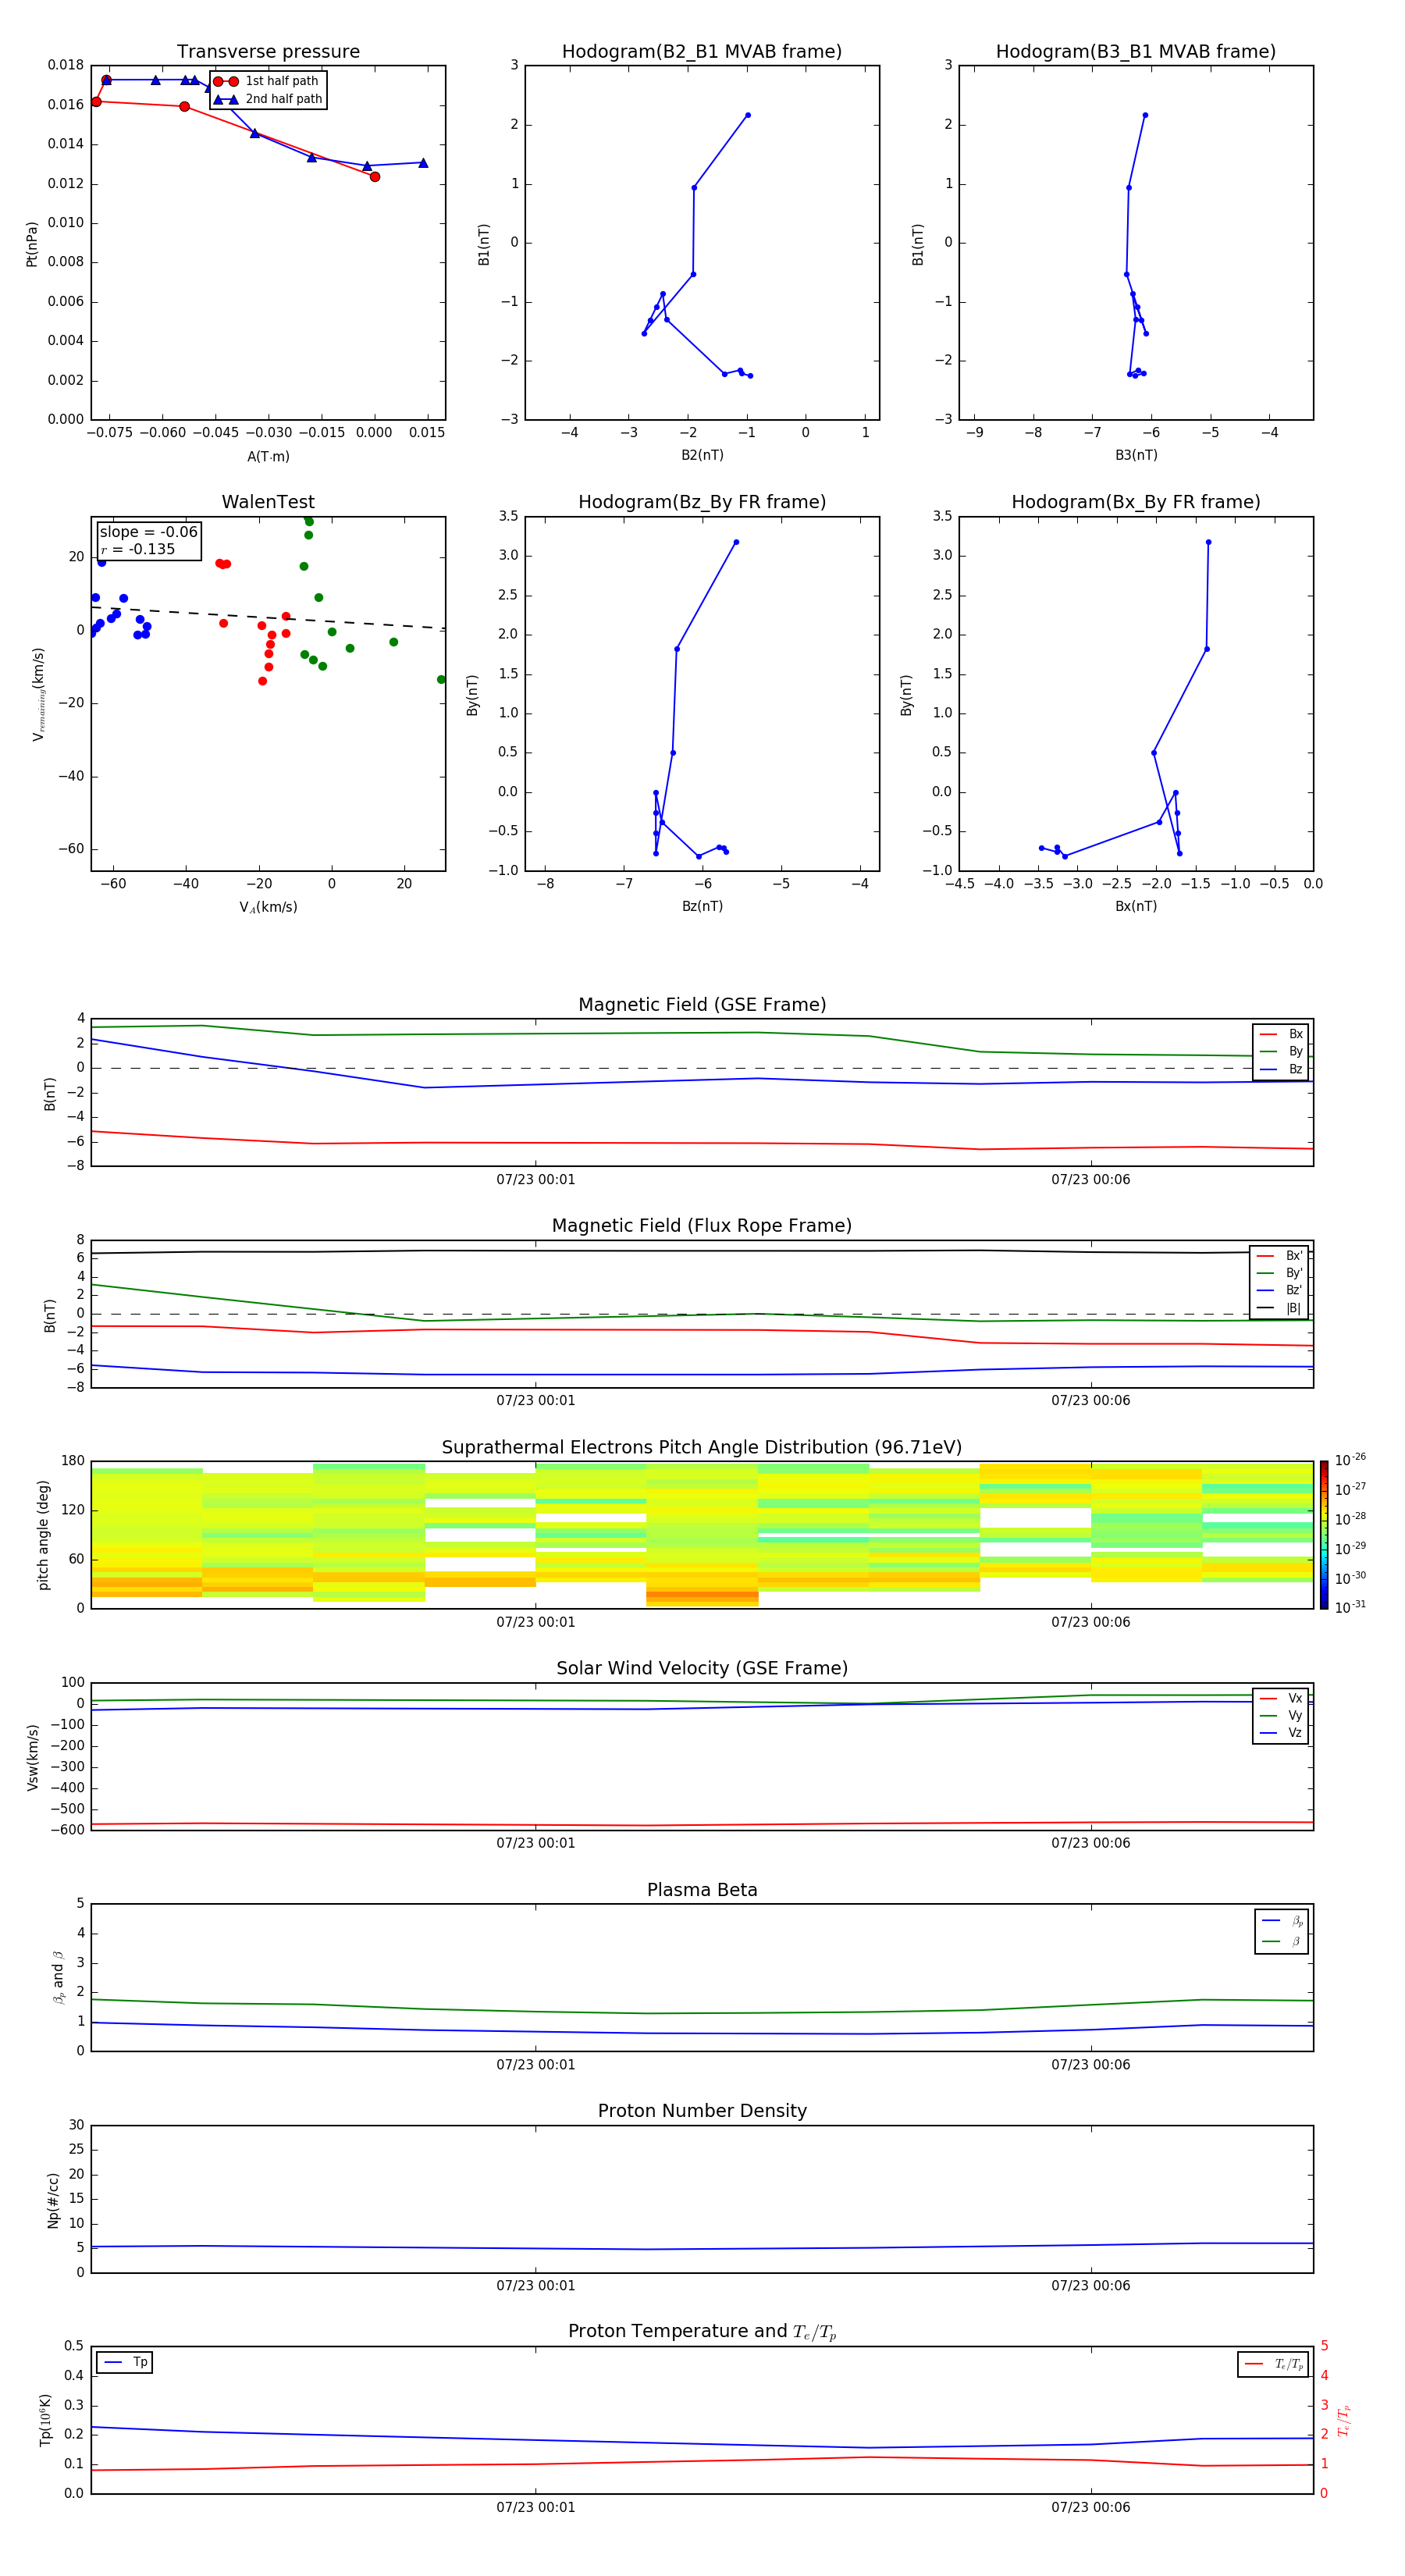Select the 'Magnetic Field (GSE Frame)' title
This screenshot has width=1405, height=2576.
pos(702,1005)
